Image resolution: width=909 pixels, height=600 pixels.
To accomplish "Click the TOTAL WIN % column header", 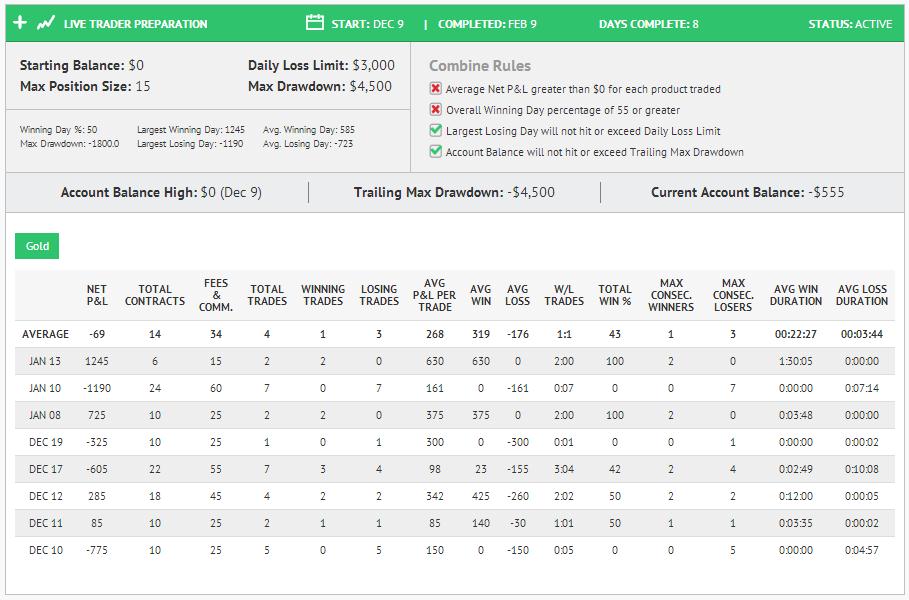I will [x=615, y=295].
